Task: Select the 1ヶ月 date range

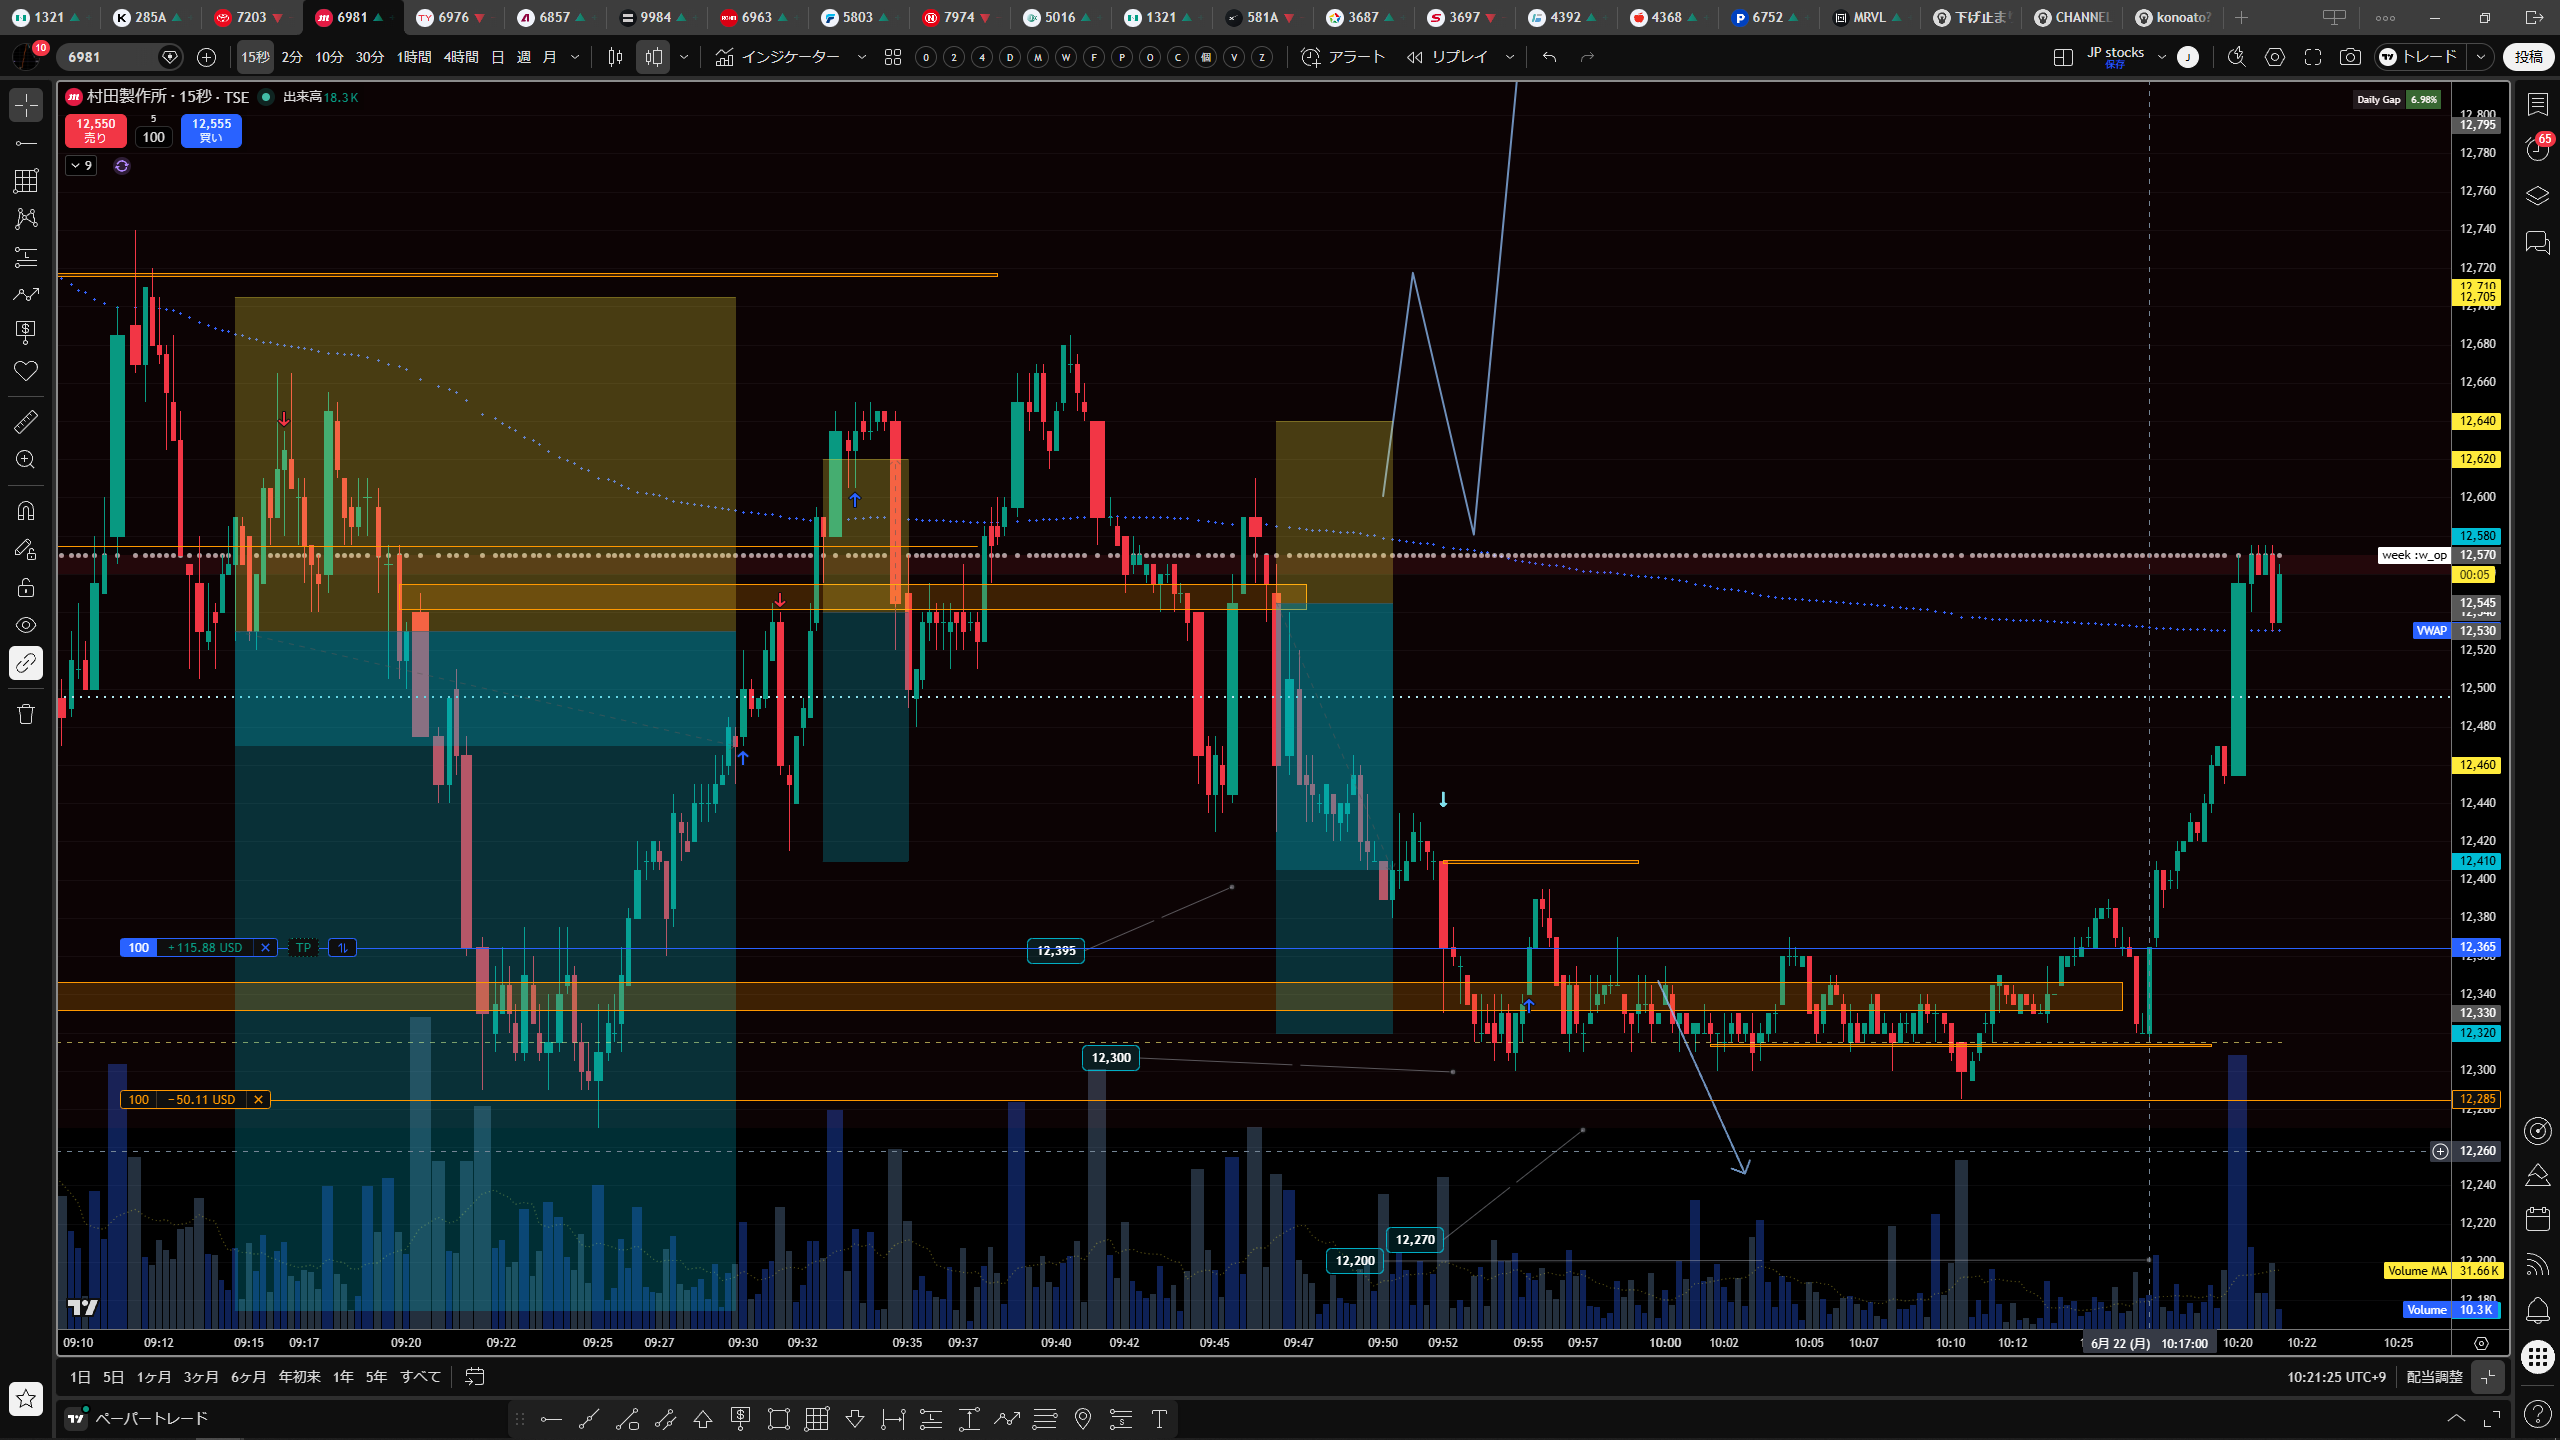Action: [x=153, y=1377]
